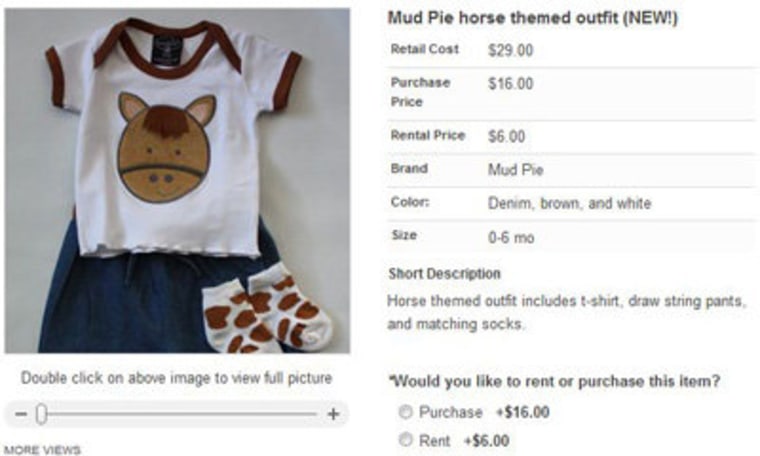
Task: Click the Rent +$6.00 label
Action: point(464,440)
